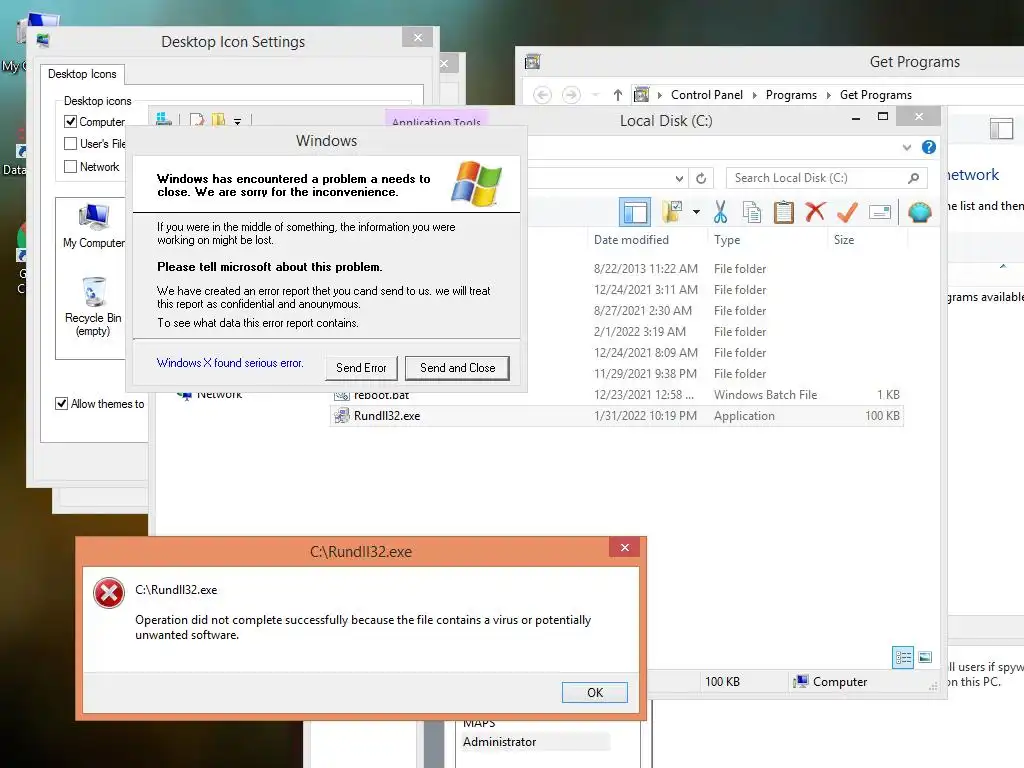Viewport: 1024px width, 768px height.
Task: Enable the Network desktop icon checkbox
Action: (x=71, y=167)
